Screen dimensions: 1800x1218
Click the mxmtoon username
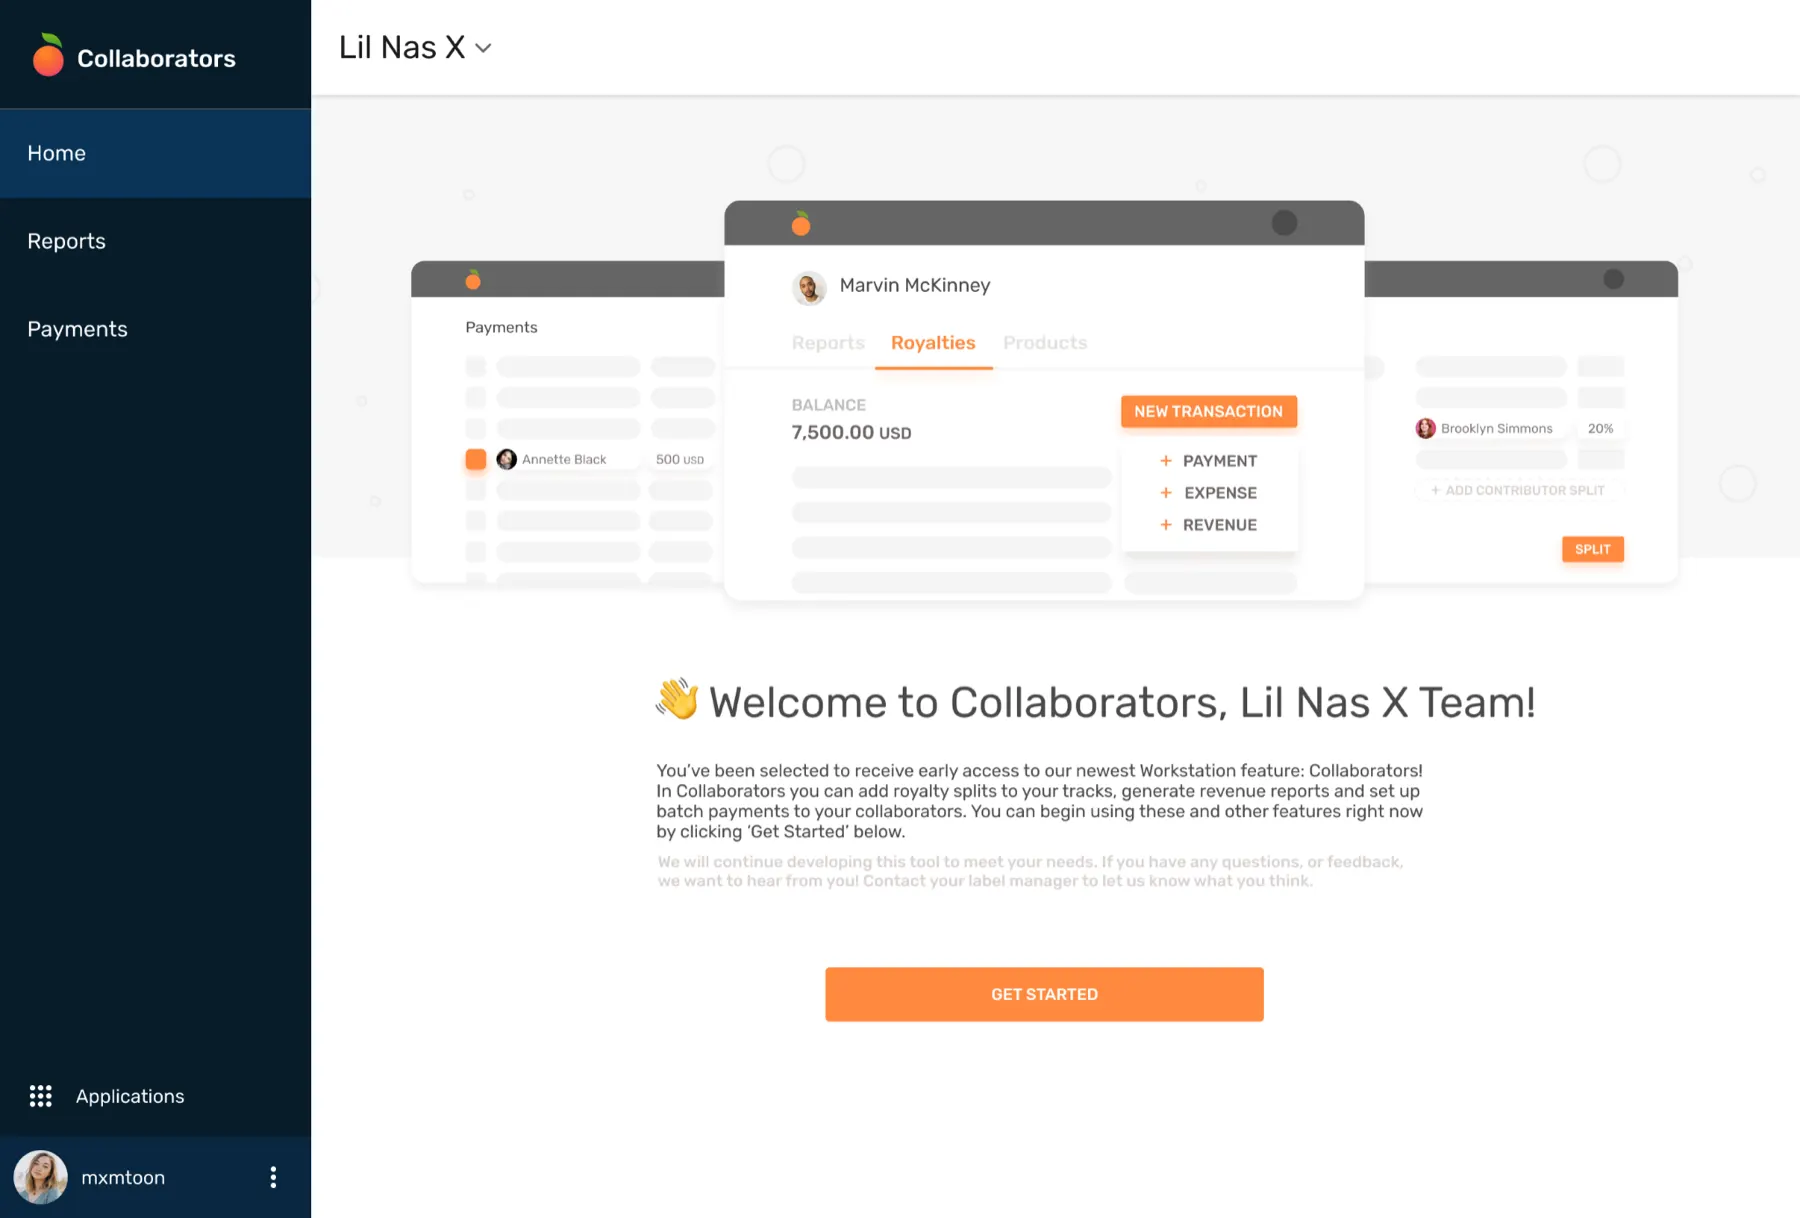point(123,1177)
